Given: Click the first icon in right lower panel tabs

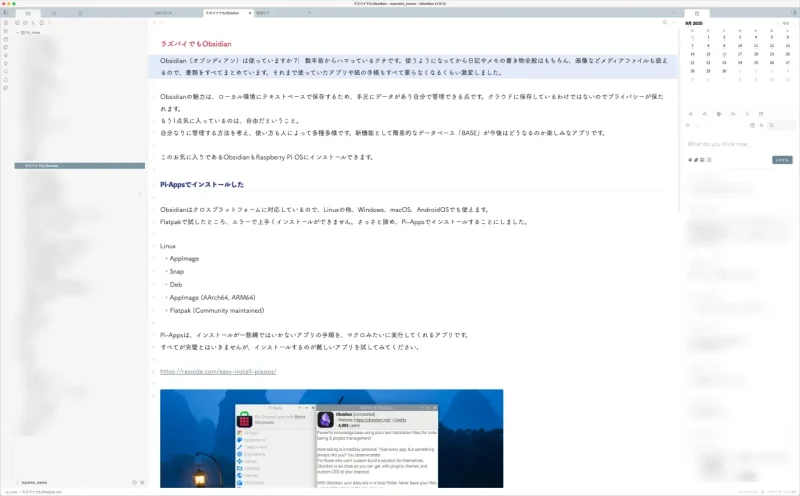Looking at the screenshot, I should pyautogui.click(x=691, y=114).
